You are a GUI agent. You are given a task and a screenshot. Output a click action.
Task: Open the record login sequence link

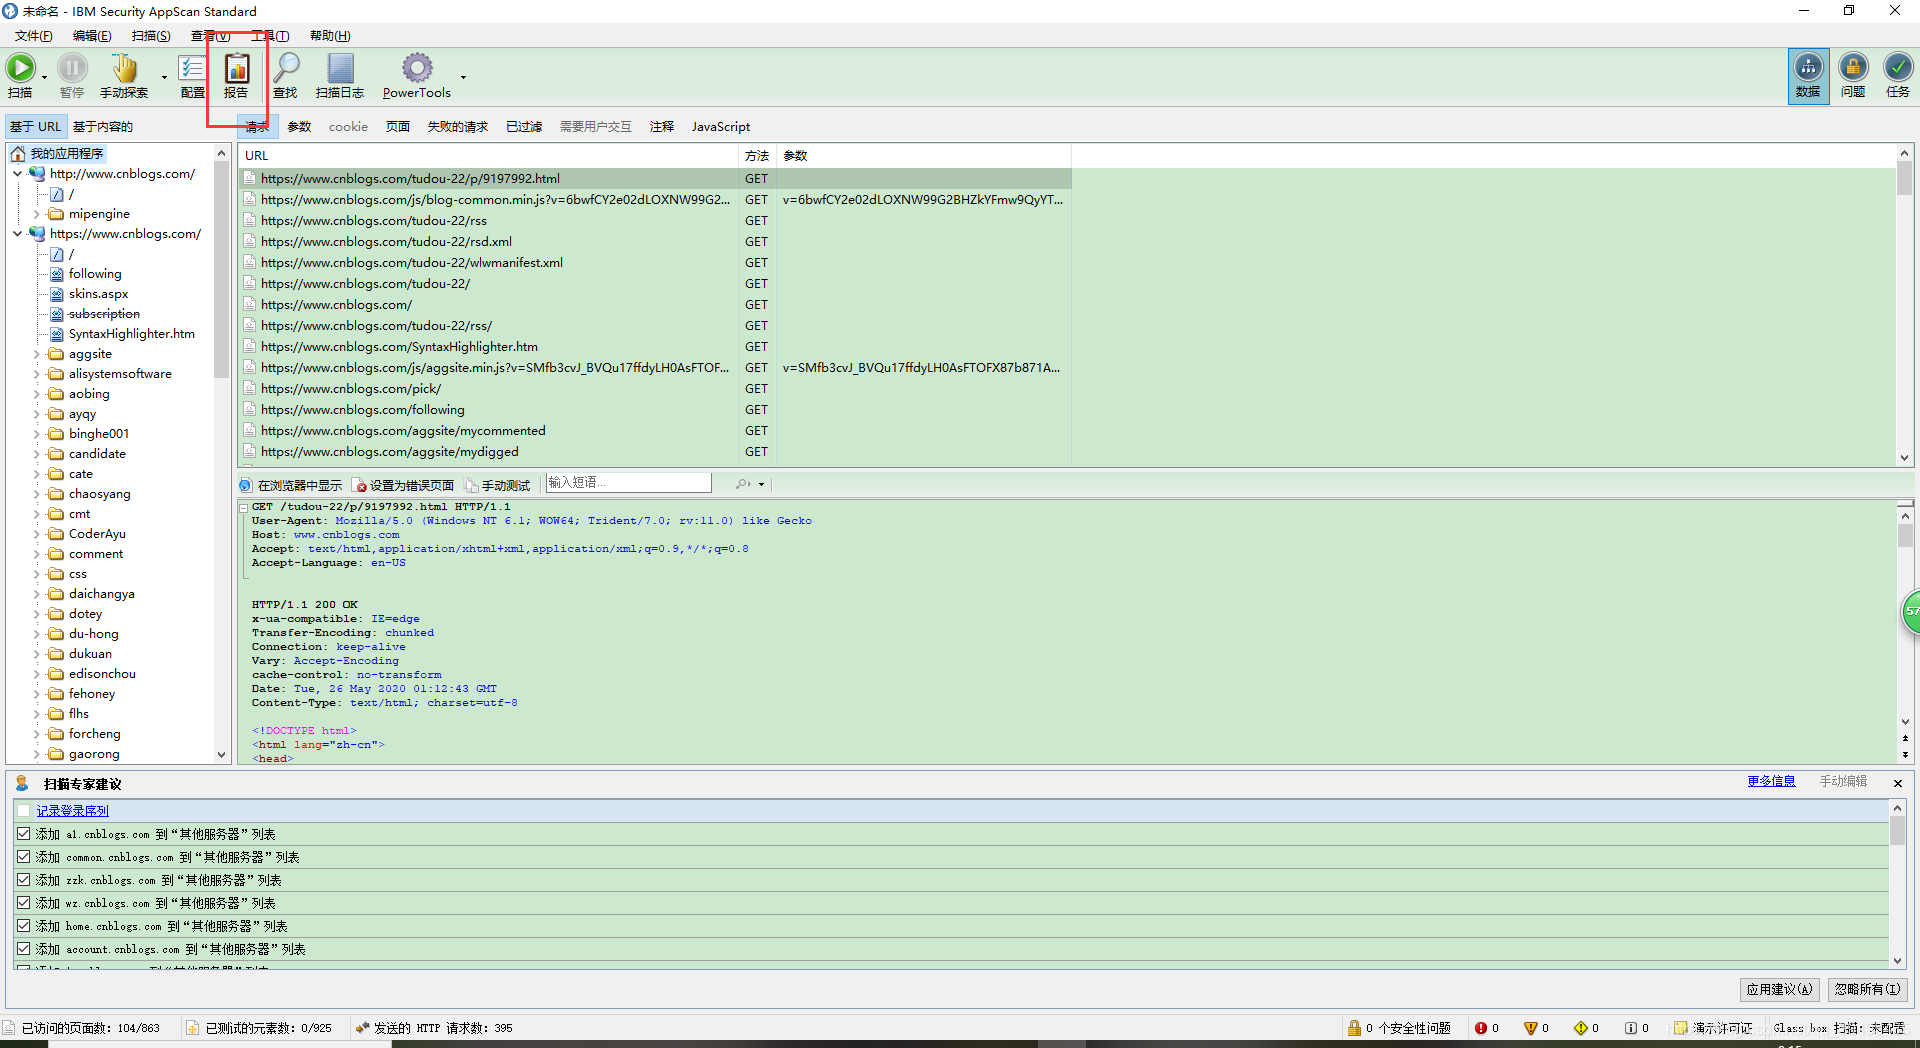coord(73,810)
